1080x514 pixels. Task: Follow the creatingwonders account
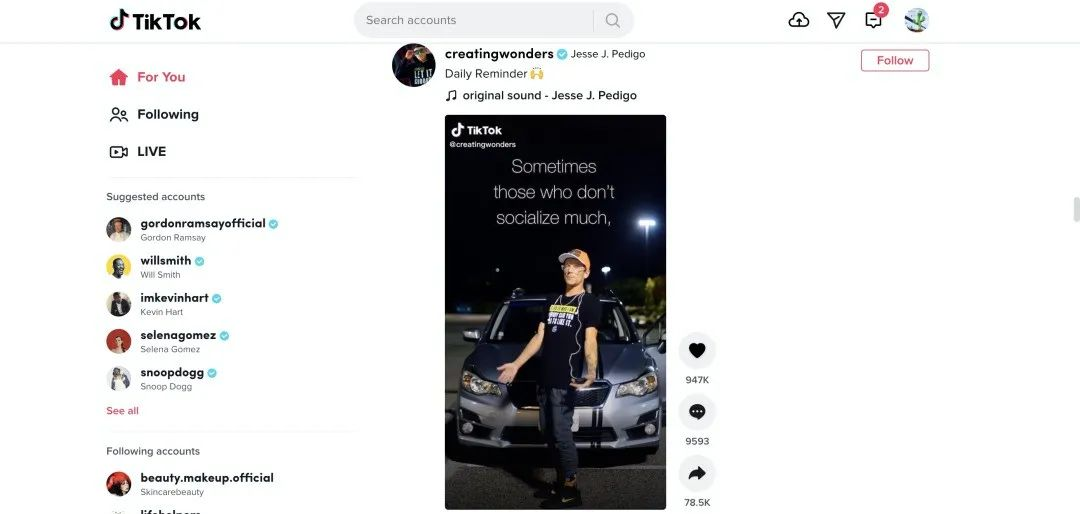click(895, 60)
